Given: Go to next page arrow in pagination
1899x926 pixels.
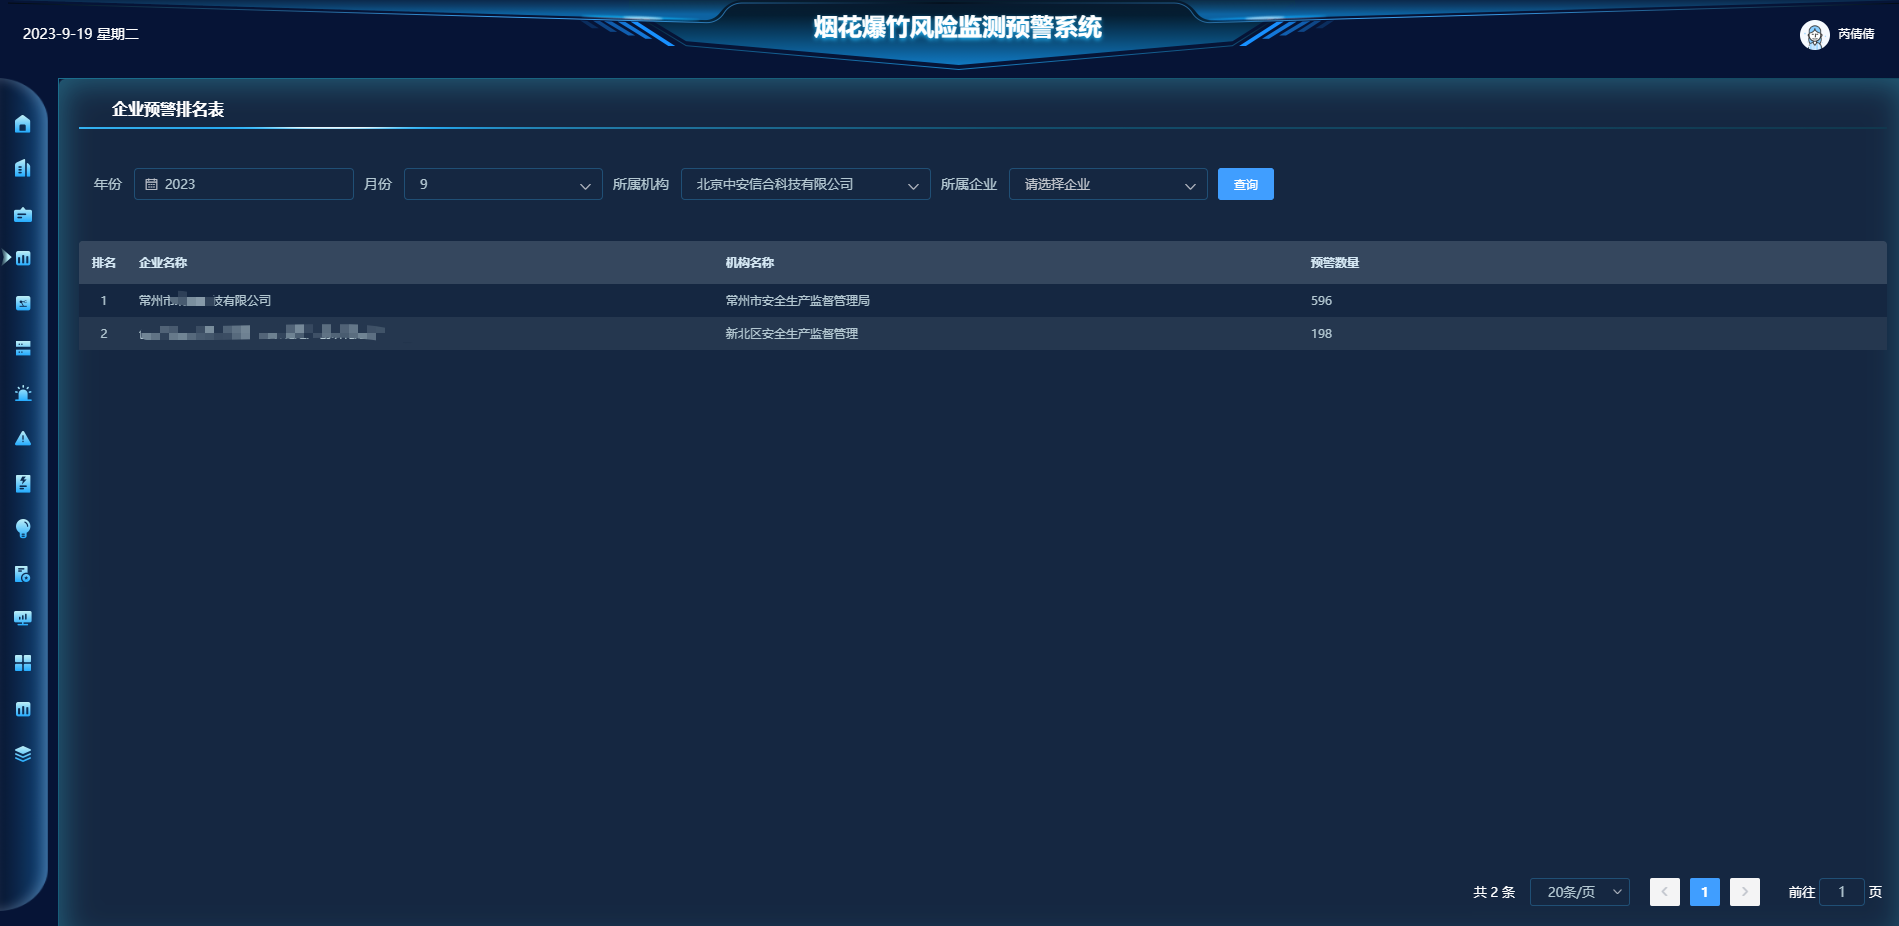Looking at the screenshot, I should (x=1744, y=892).
